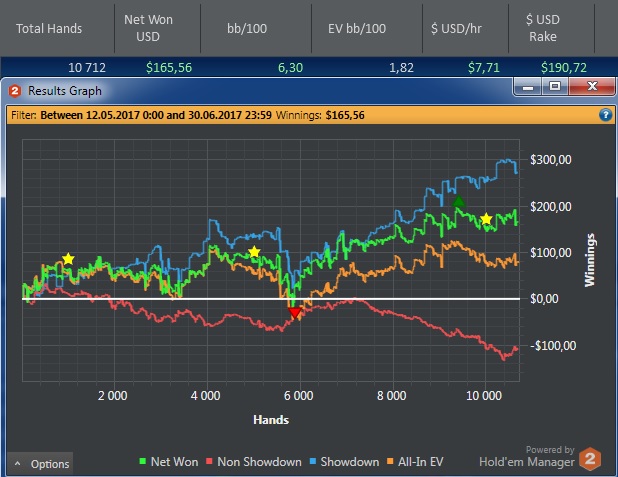618x477 pixels.
Task: Select the 10 712 total hands cell
Action: [87, 67]
